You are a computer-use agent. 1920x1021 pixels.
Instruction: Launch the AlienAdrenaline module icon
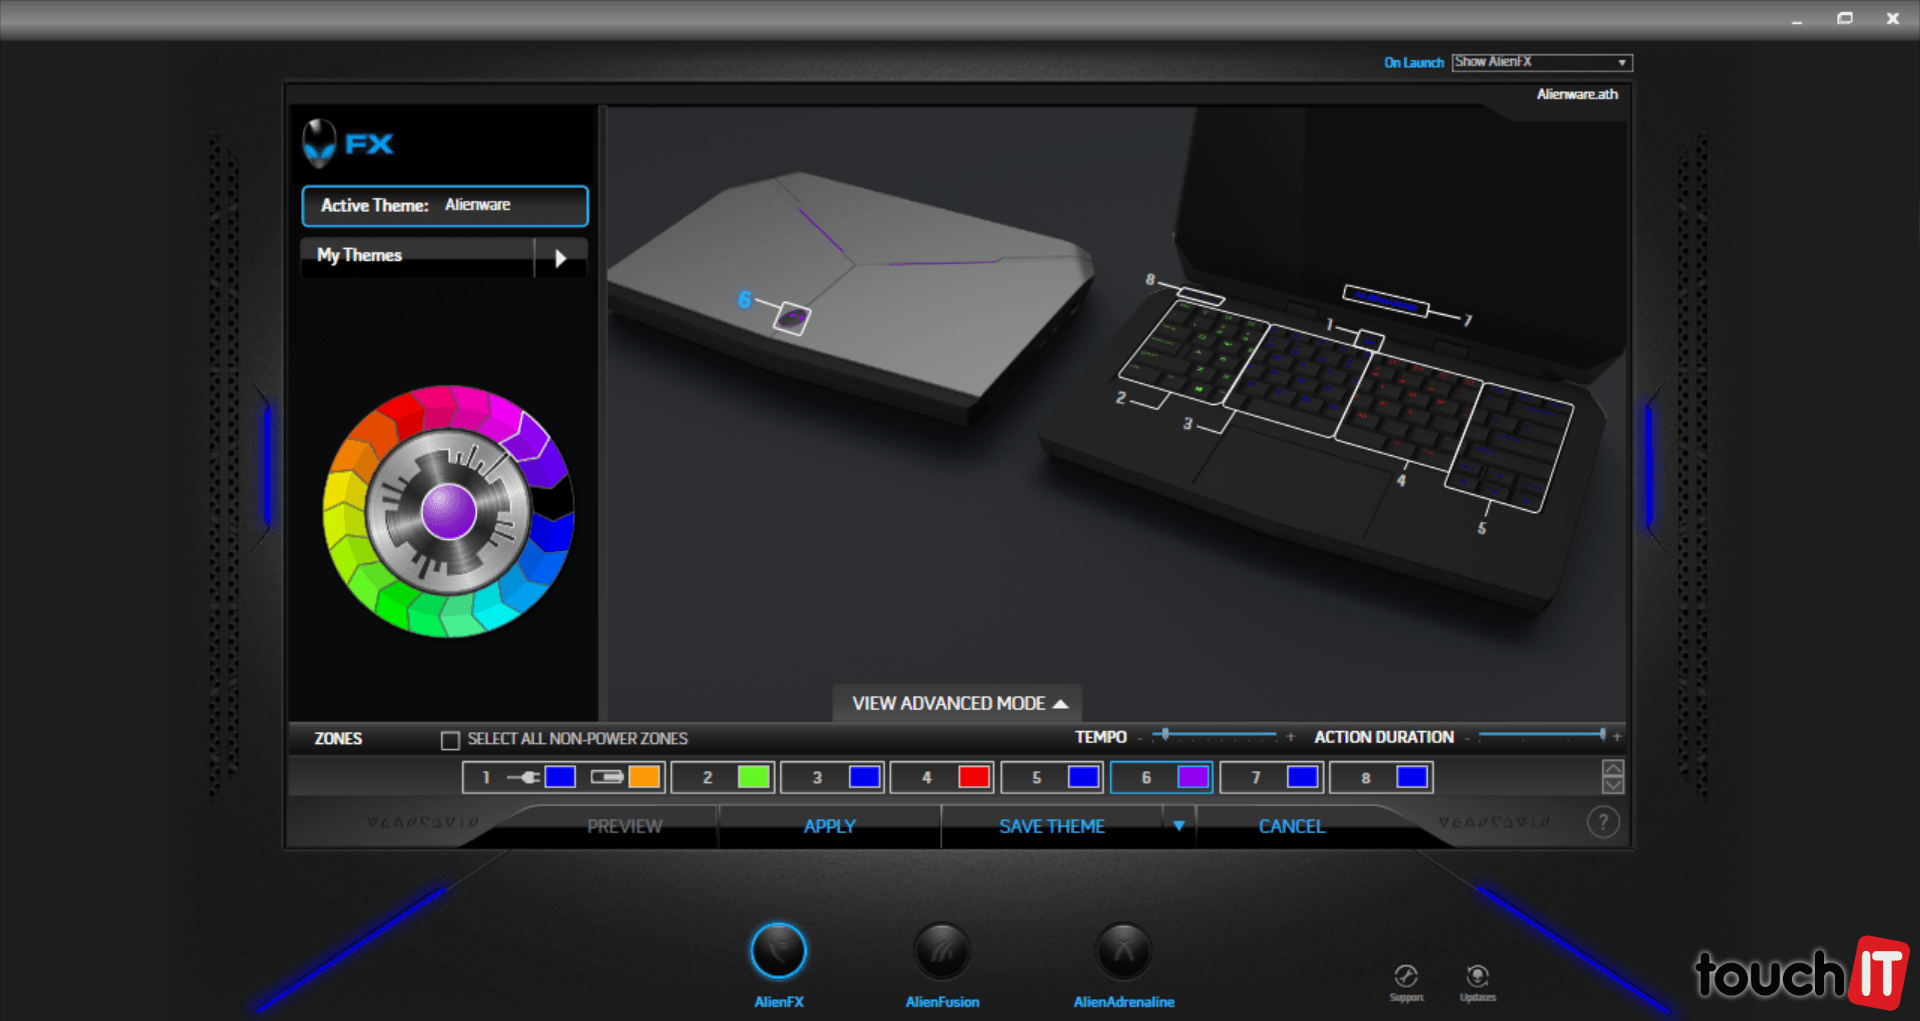(1123, 950)
